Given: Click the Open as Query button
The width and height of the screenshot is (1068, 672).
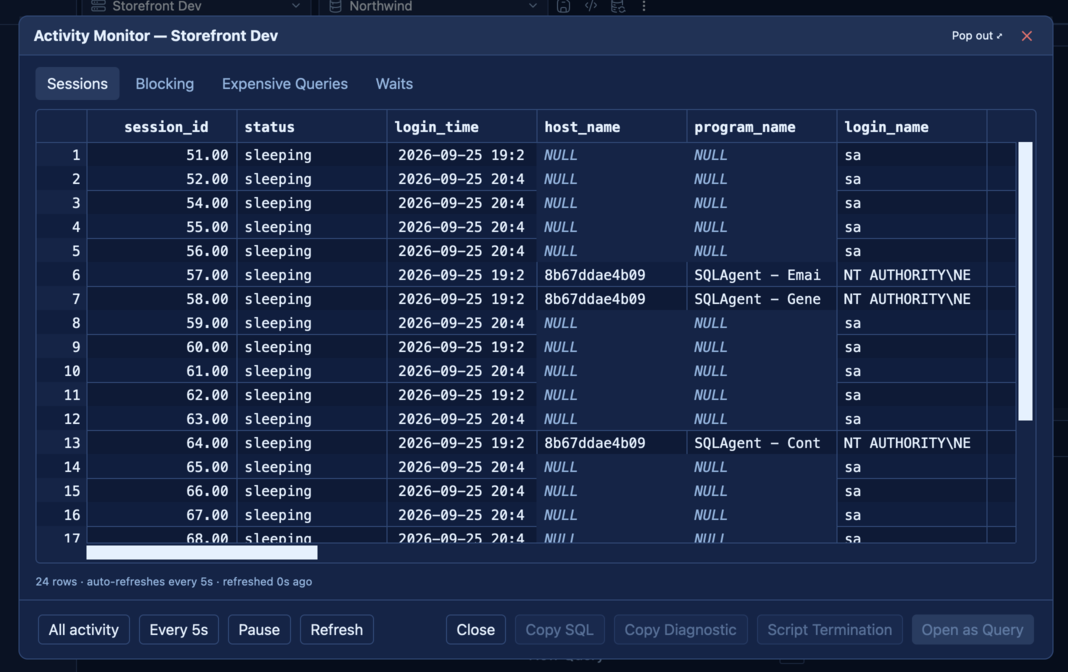Looking at the screenshot, I should pyautogui.click(x=973, y=630).
